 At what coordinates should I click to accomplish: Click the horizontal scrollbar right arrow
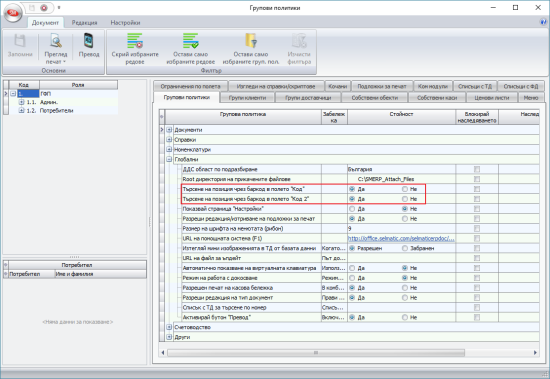point(535,352)
